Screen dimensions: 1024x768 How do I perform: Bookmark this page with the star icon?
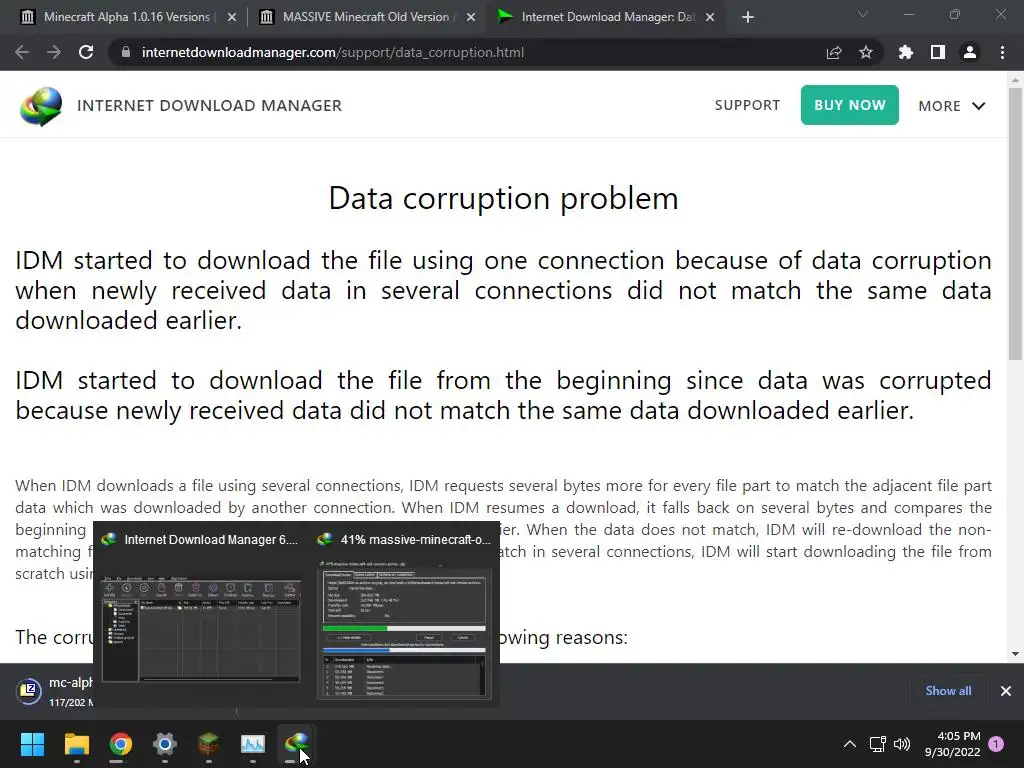(x=866, y=52)
